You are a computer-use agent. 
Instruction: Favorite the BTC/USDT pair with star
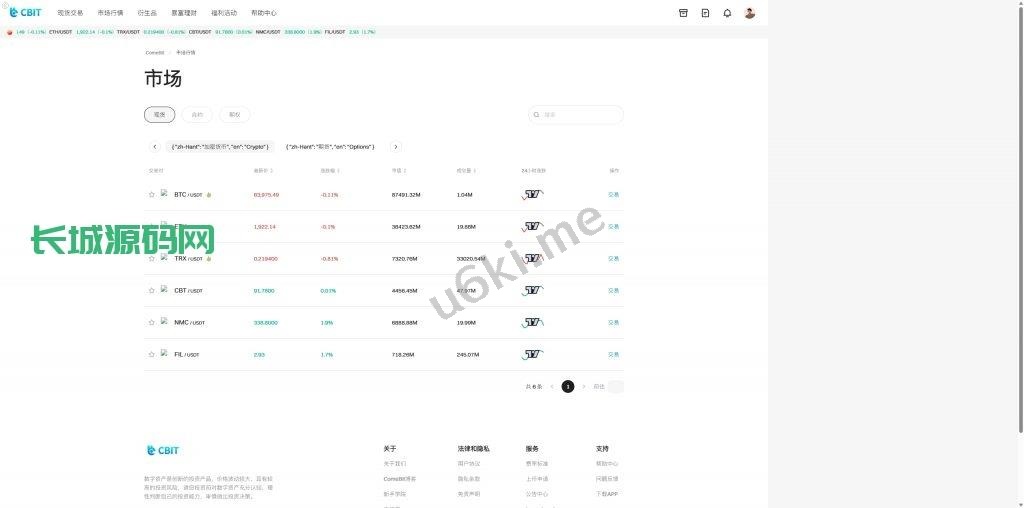pos(152,195)
